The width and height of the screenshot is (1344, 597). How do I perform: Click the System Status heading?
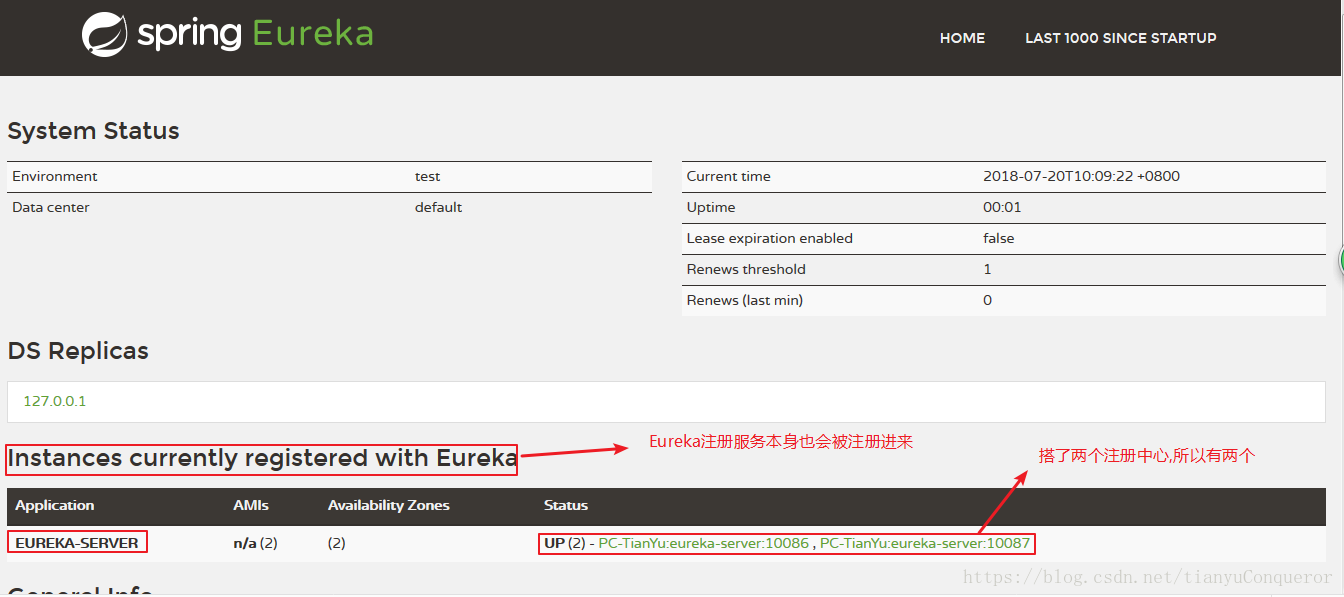click(x=94, y=132)
